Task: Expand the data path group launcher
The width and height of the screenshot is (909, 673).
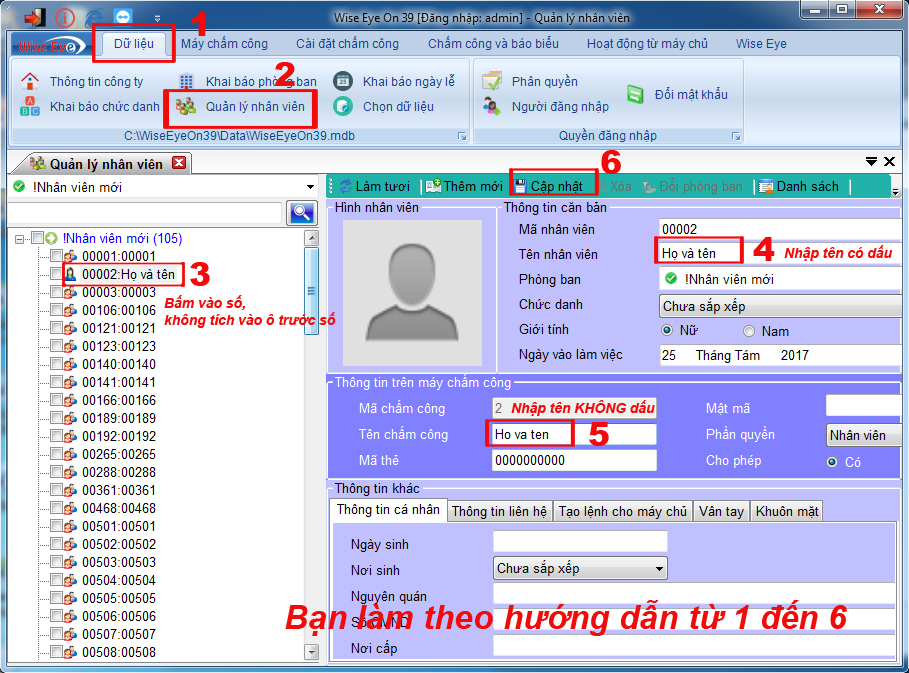Action: [x=462, y=136]
